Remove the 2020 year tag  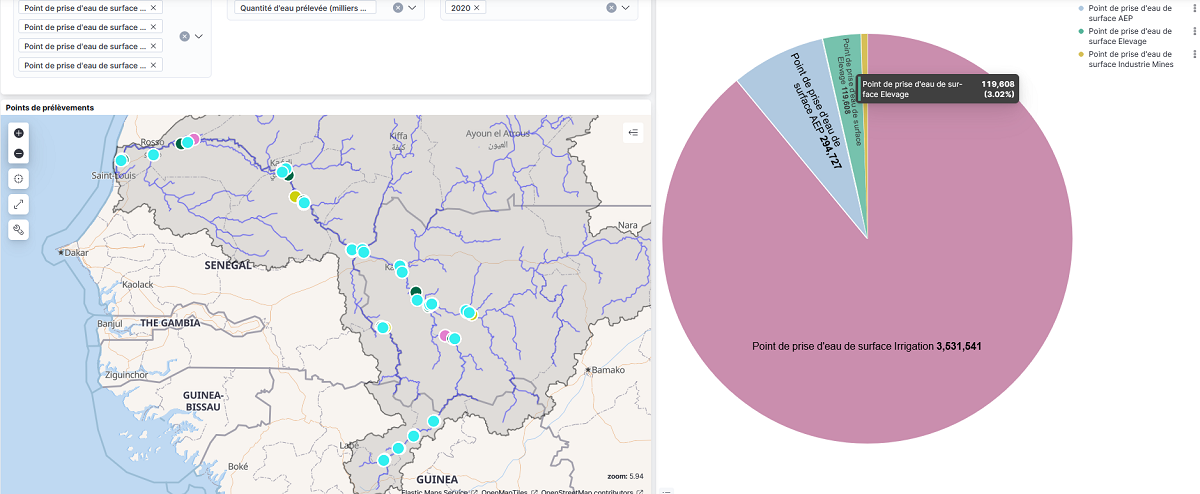pos(477,8)
